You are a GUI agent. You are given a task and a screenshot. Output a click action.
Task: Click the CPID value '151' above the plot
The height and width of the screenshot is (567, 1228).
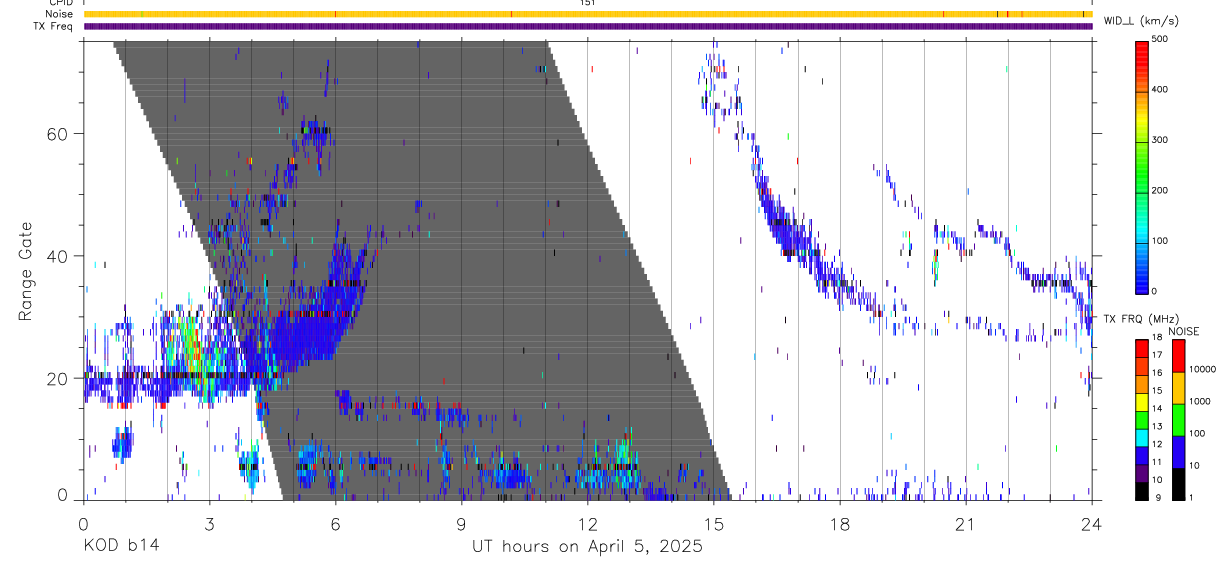[x=588, y=3]
